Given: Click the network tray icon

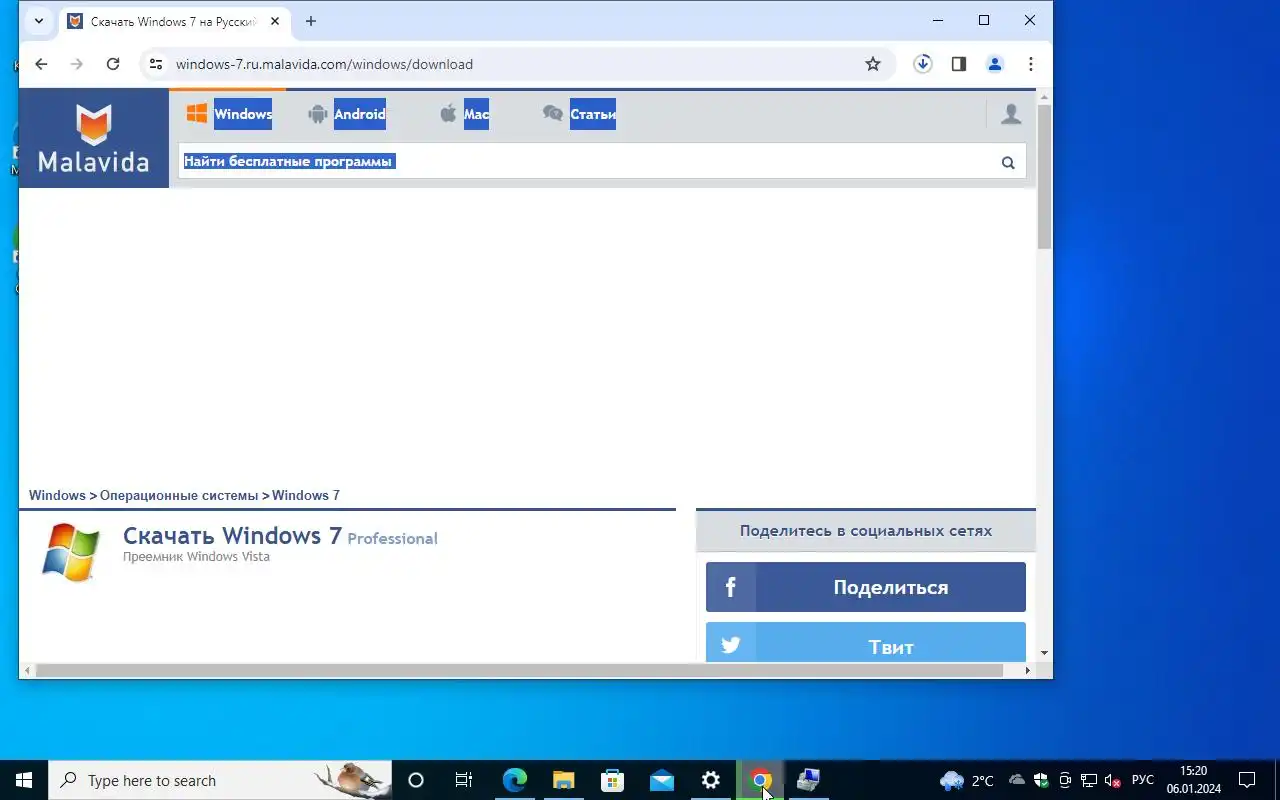Looking at the screenshot, I should coord(1089,780).
